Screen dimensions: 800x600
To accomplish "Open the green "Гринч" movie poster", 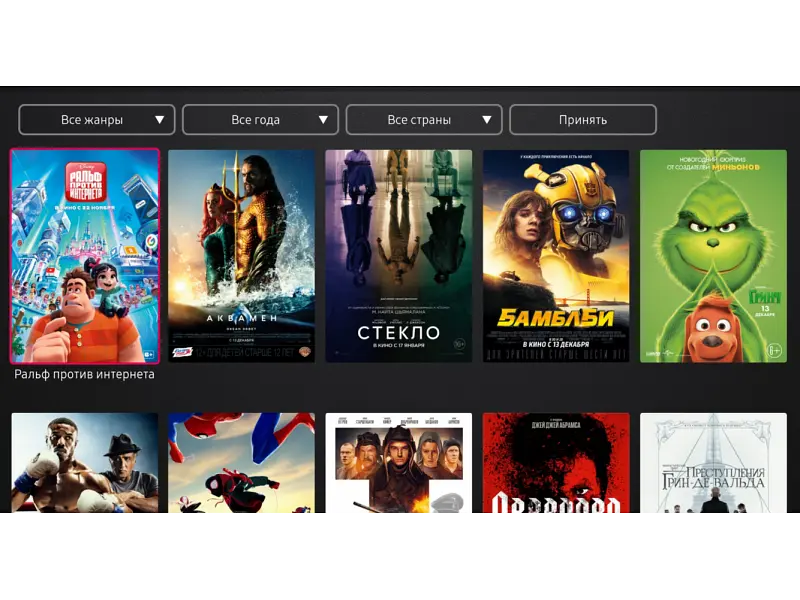I will point(713,256).
